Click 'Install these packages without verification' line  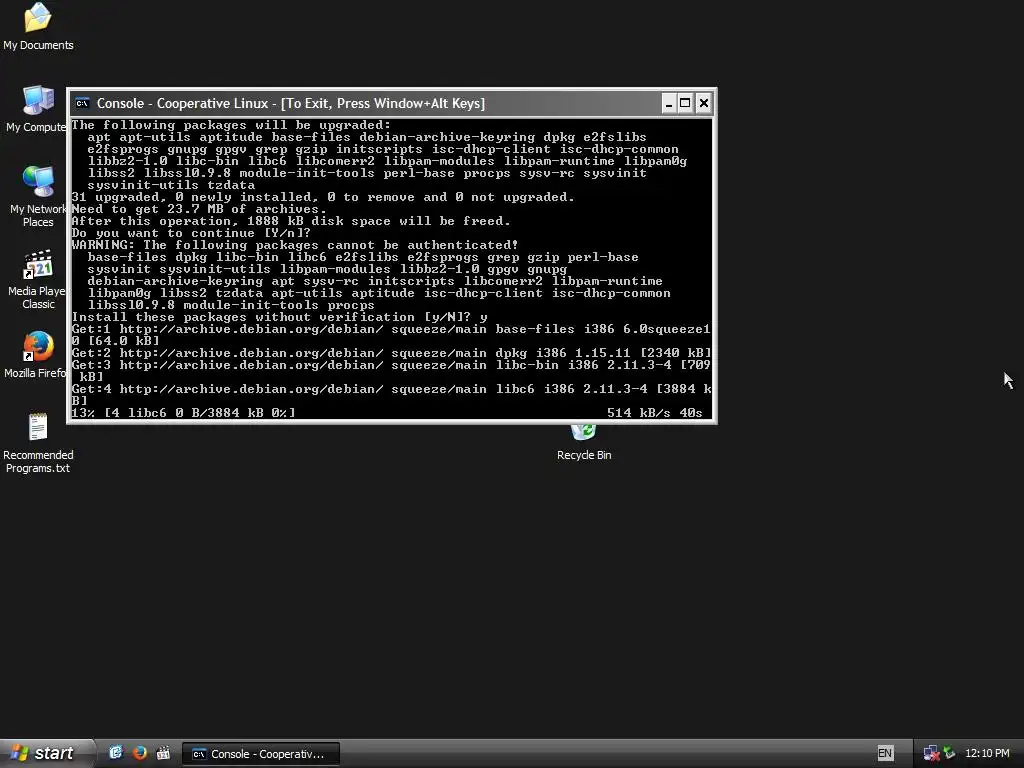click(280, 317)
